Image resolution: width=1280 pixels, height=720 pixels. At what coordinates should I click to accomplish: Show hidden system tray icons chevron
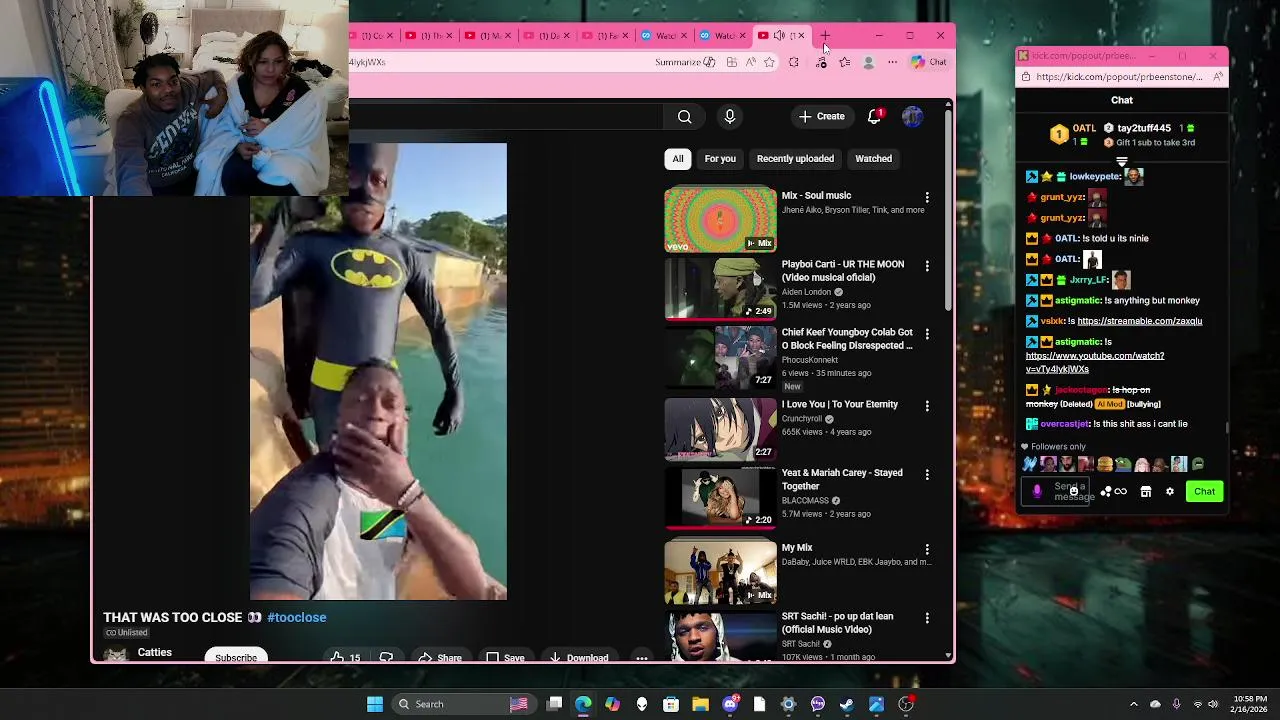click(x=1133, y=704)
